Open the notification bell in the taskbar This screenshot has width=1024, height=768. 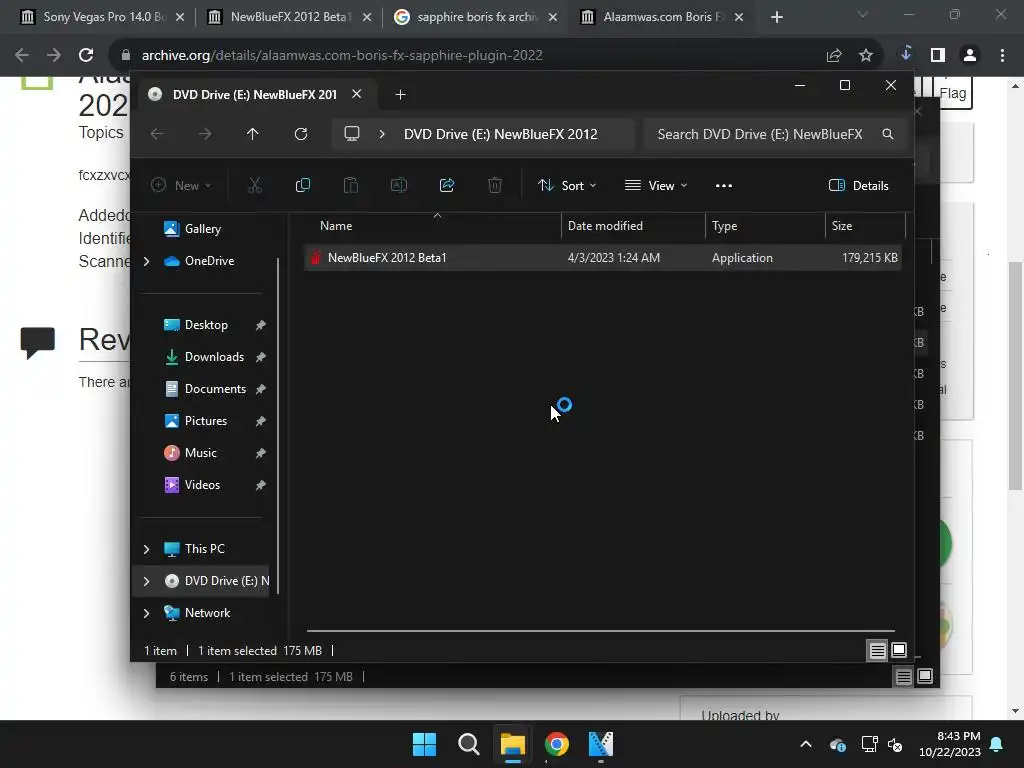point(997,744)
